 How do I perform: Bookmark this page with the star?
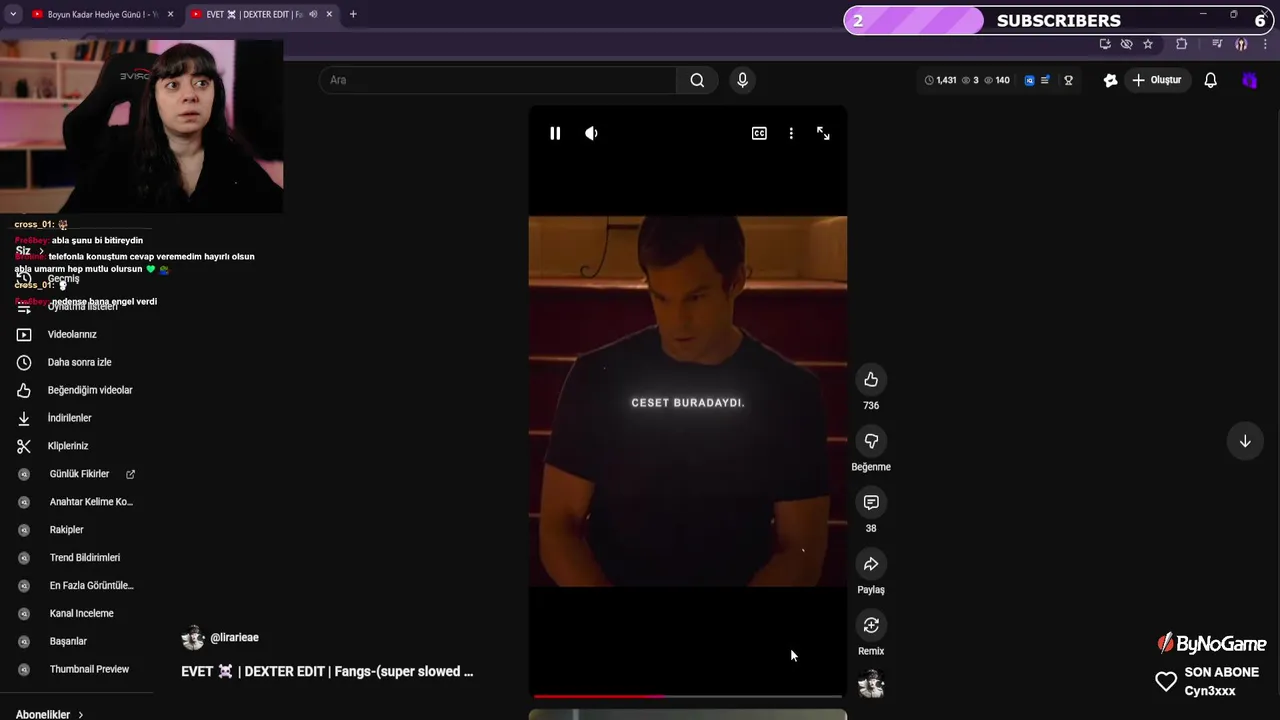click(1148, 44)
